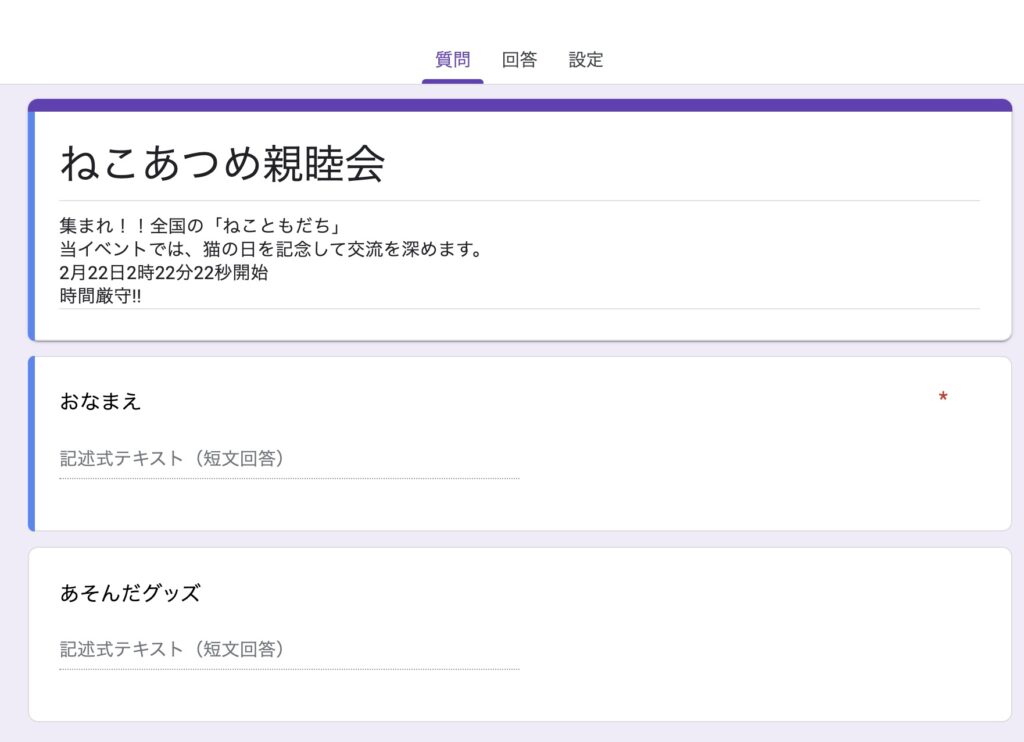The width and height of the screenshot is (1024, 742).
Task: Click the red required asterisk on おなまえ
Action: tap(943, 397)
